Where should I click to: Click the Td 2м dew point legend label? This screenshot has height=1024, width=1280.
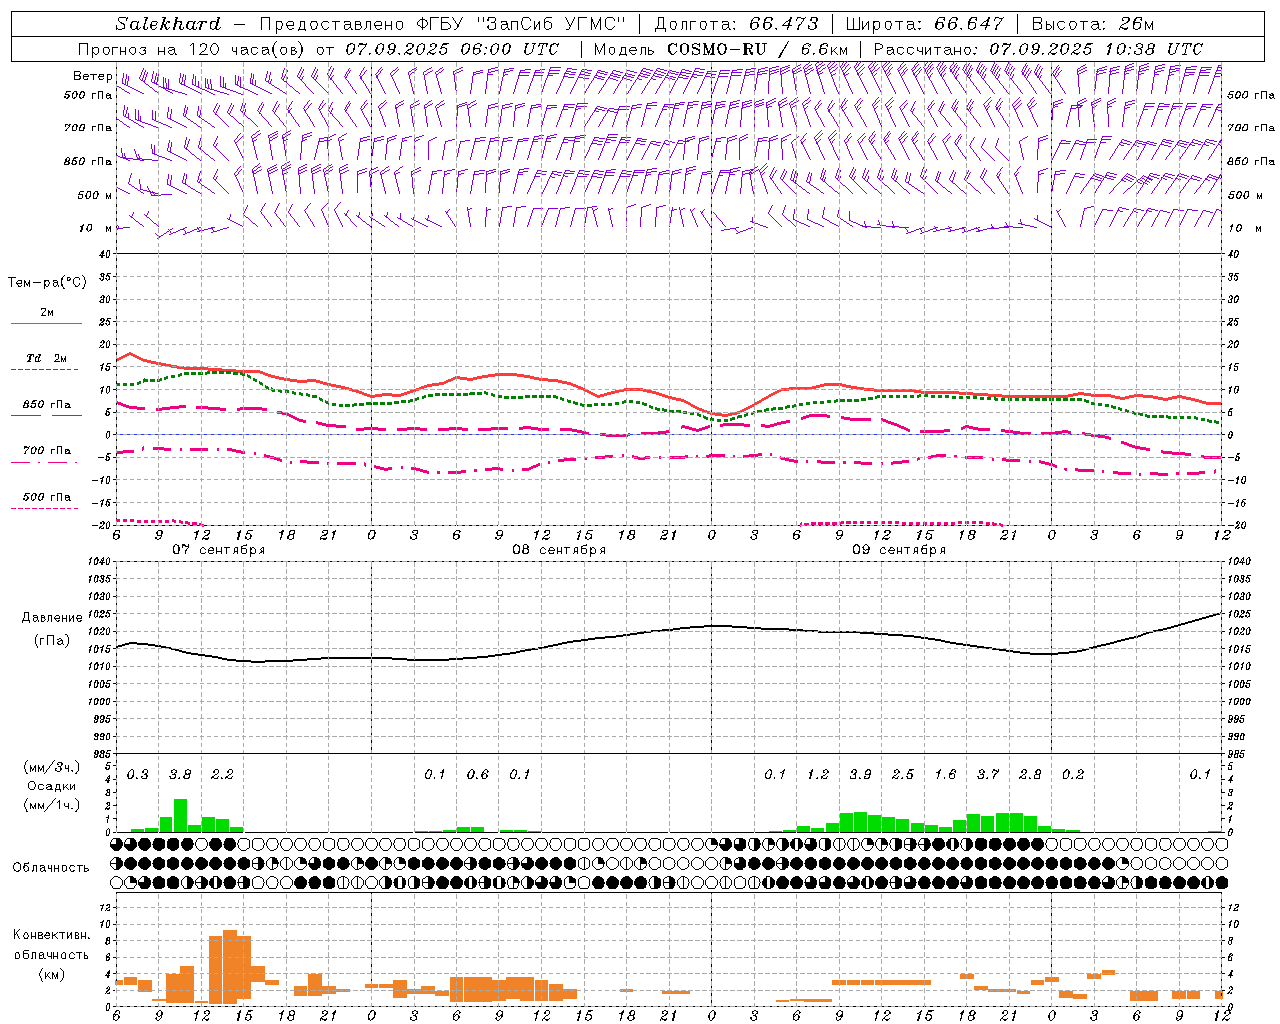(46, 358)
